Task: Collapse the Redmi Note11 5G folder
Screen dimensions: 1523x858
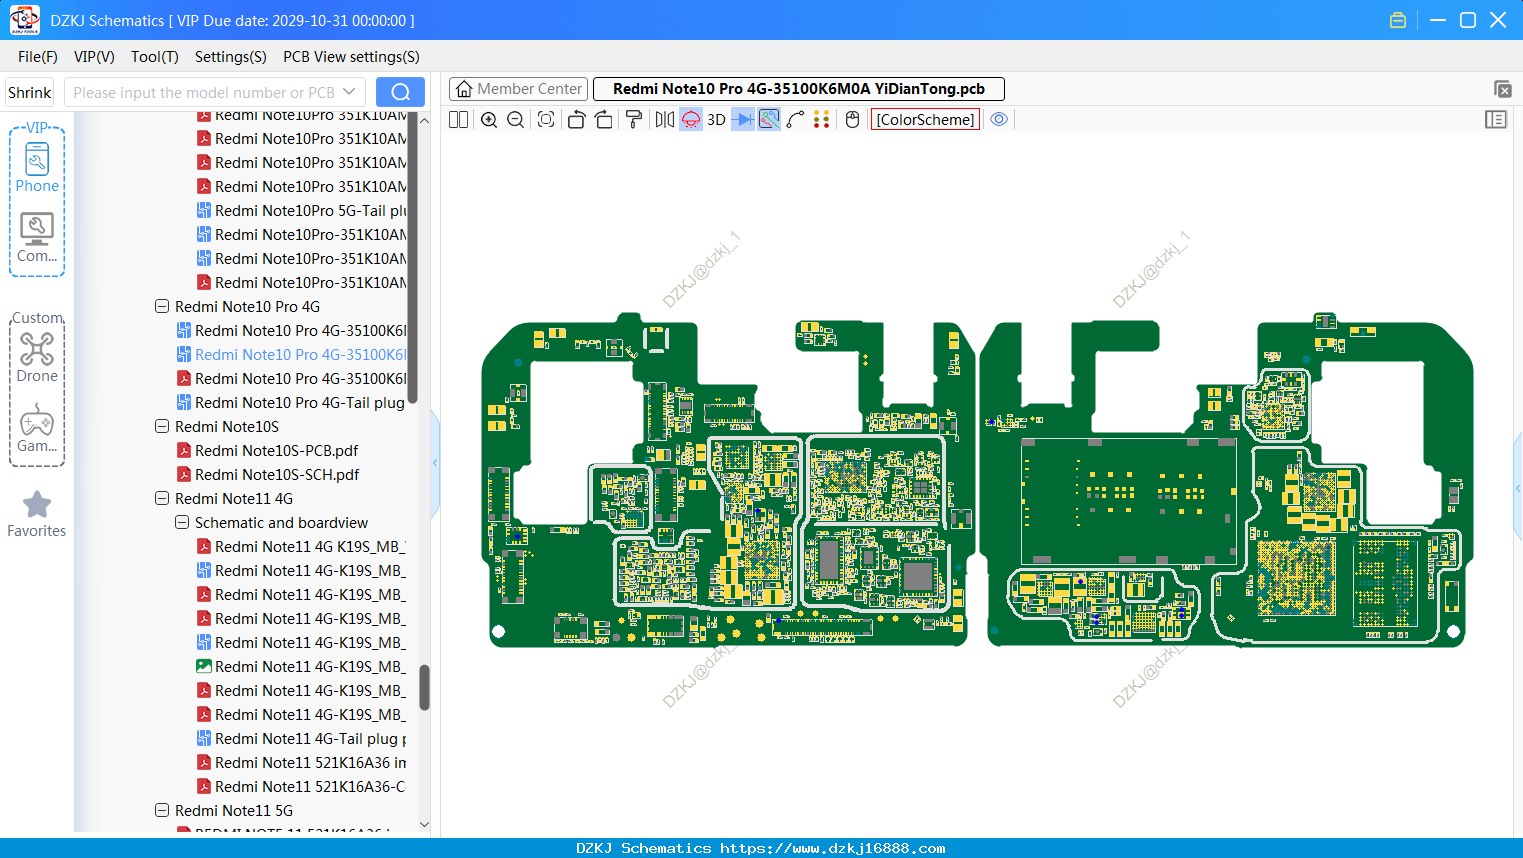Action: tap(162, 811)
